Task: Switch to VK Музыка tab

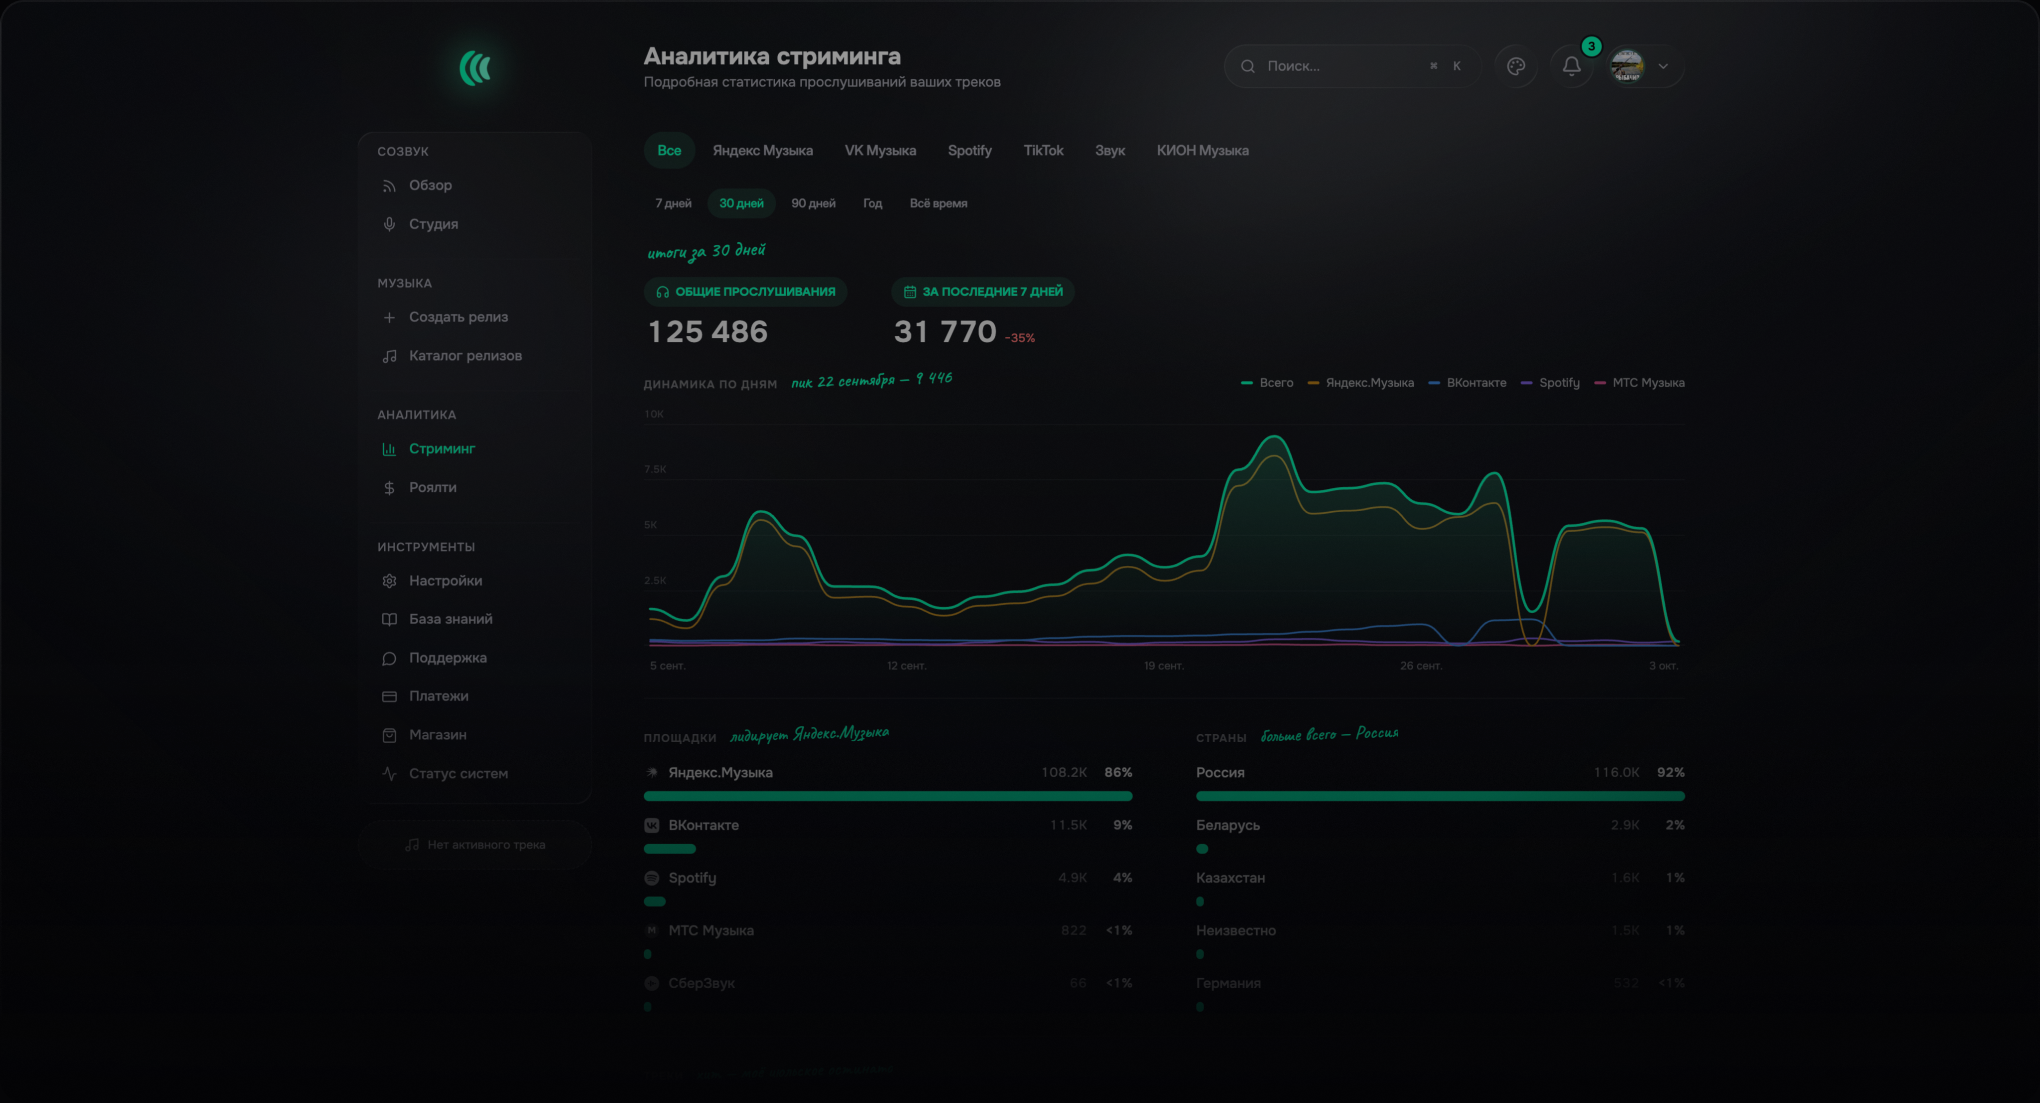Action: pos(880,151)
